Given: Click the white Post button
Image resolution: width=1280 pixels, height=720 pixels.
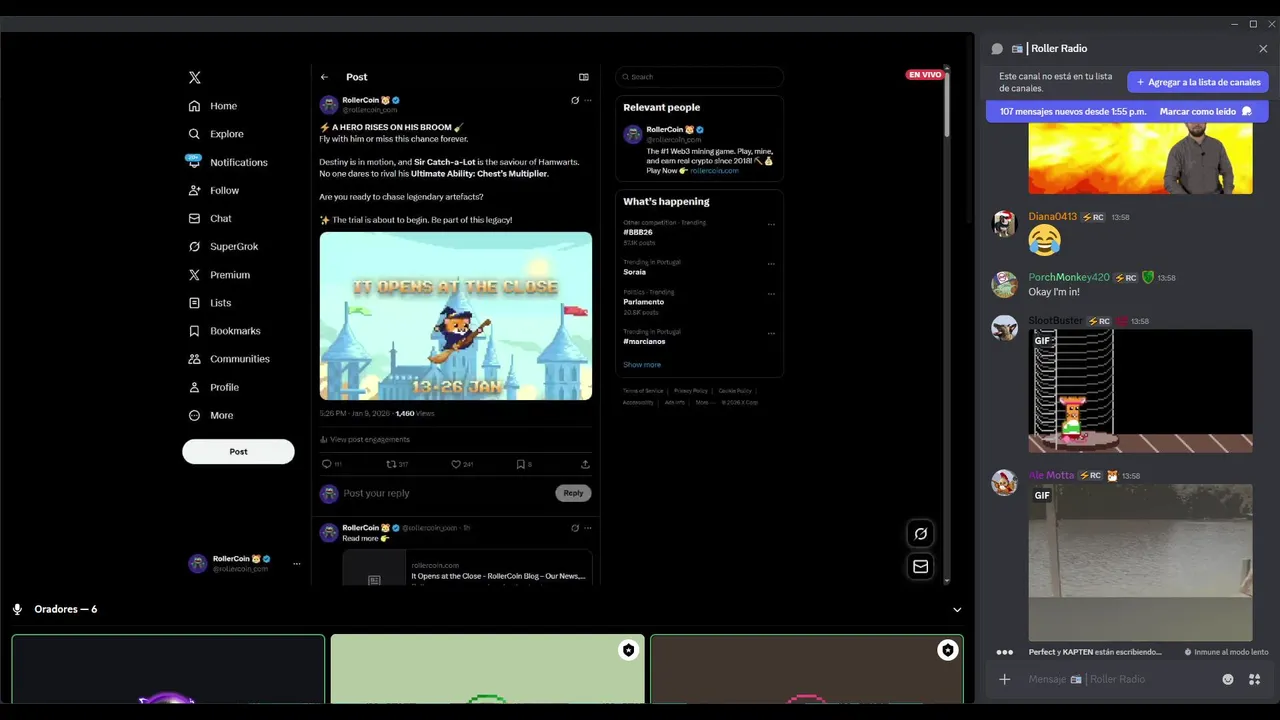Looking at the screenshot, I should click(238, 451).
